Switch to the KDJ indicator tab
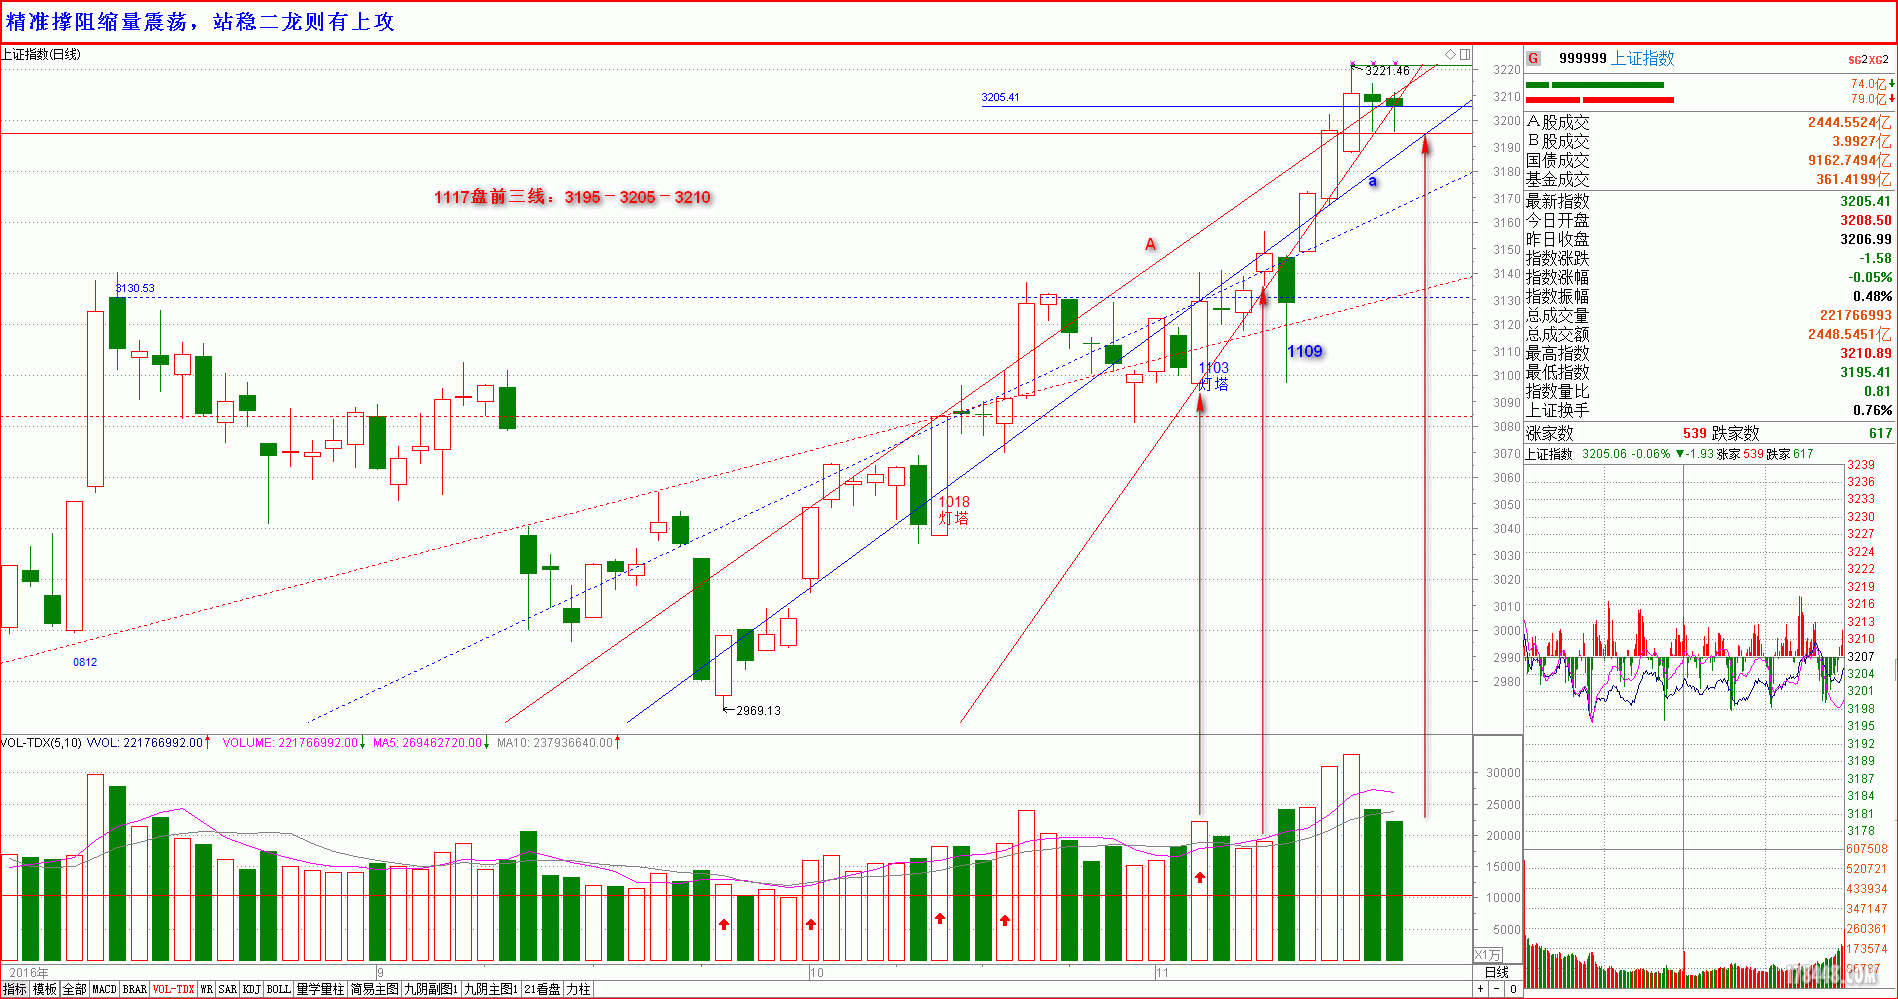 click(252, 989)
